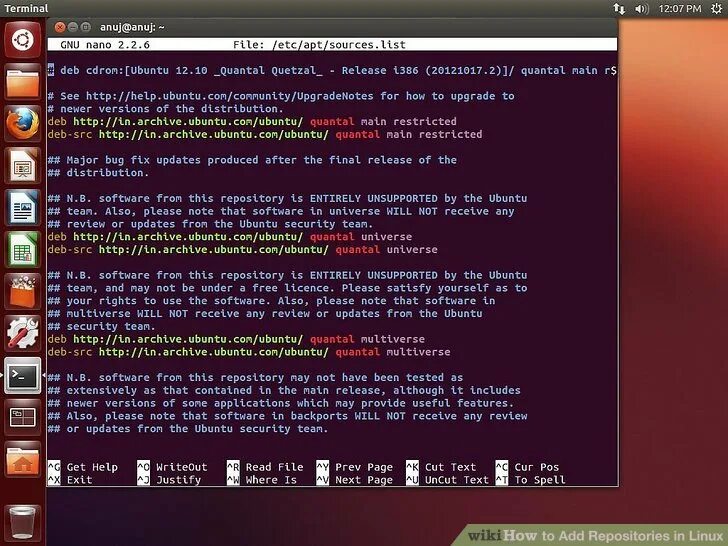The height and width of the screenshot is (546, 728).
Task: Open LibreOffice Calc spreadsheet from the launcher
Action: coord(22,249)
